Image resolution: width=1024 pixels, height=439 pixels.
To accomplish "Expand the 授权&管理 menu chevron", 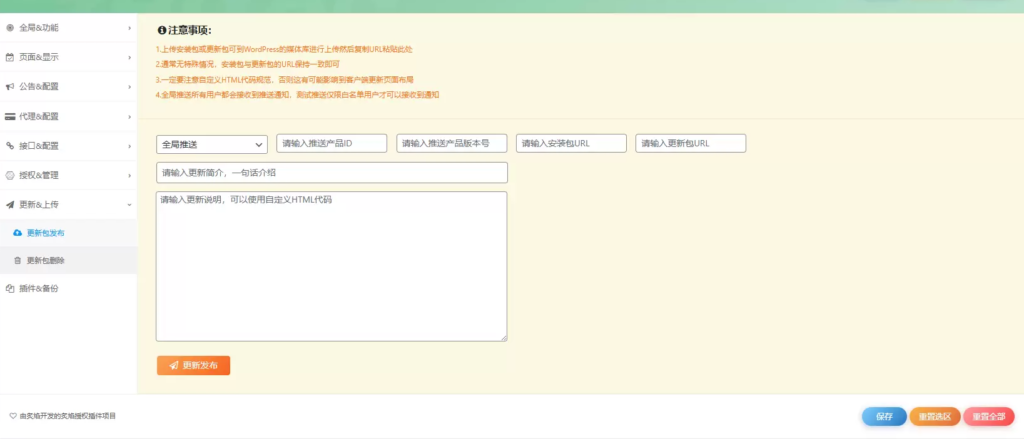I will (129, 175).
